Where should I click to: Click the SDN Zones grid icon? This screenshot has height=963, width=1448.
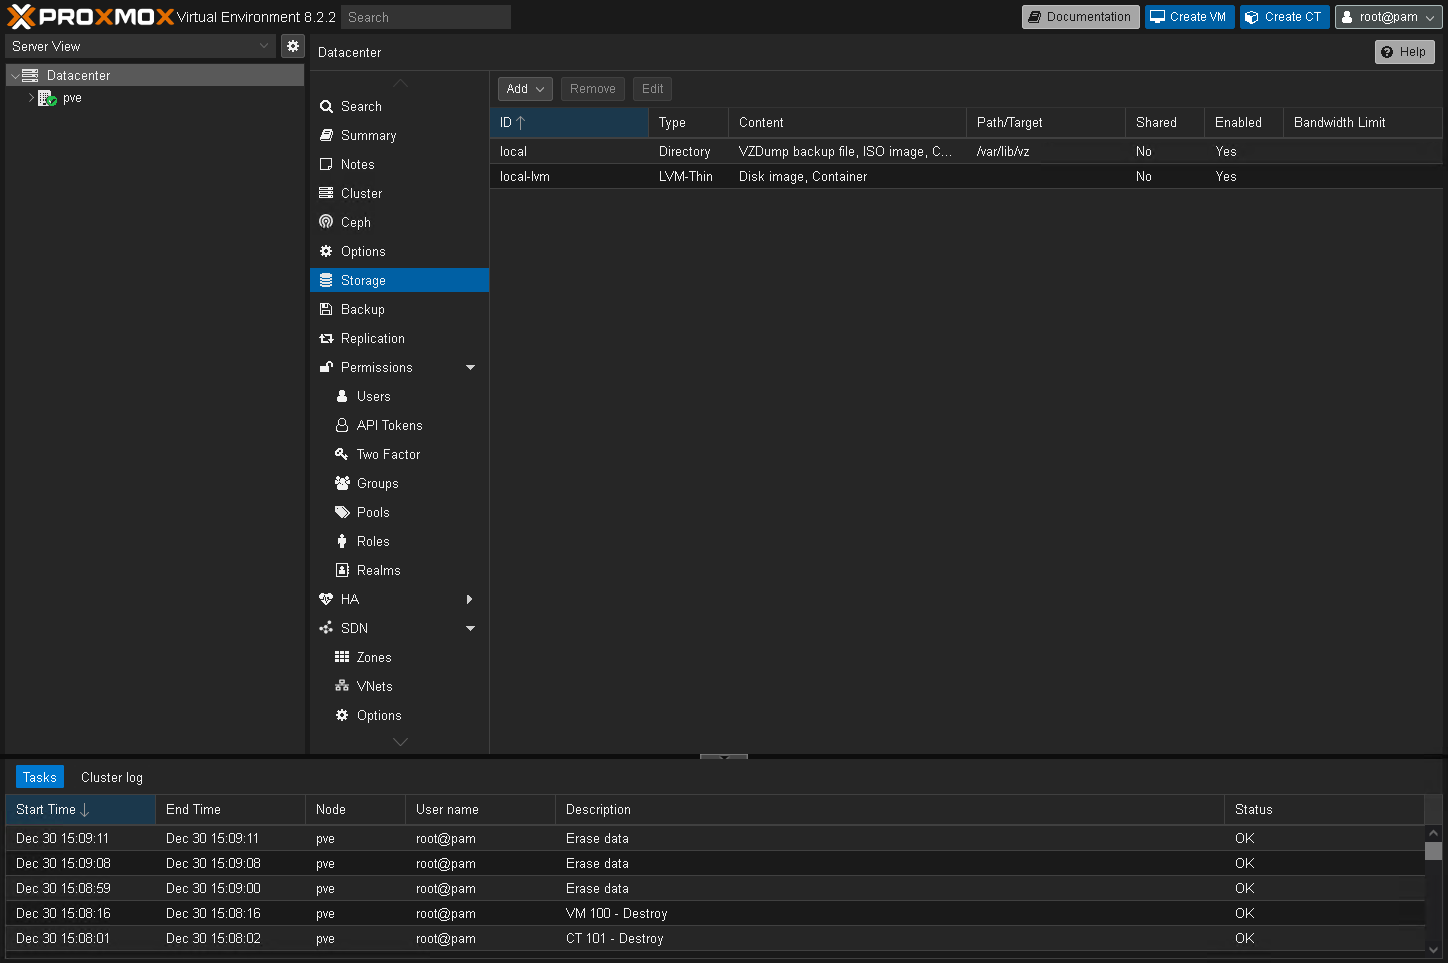pyautogui.click(x=342, y=657)
